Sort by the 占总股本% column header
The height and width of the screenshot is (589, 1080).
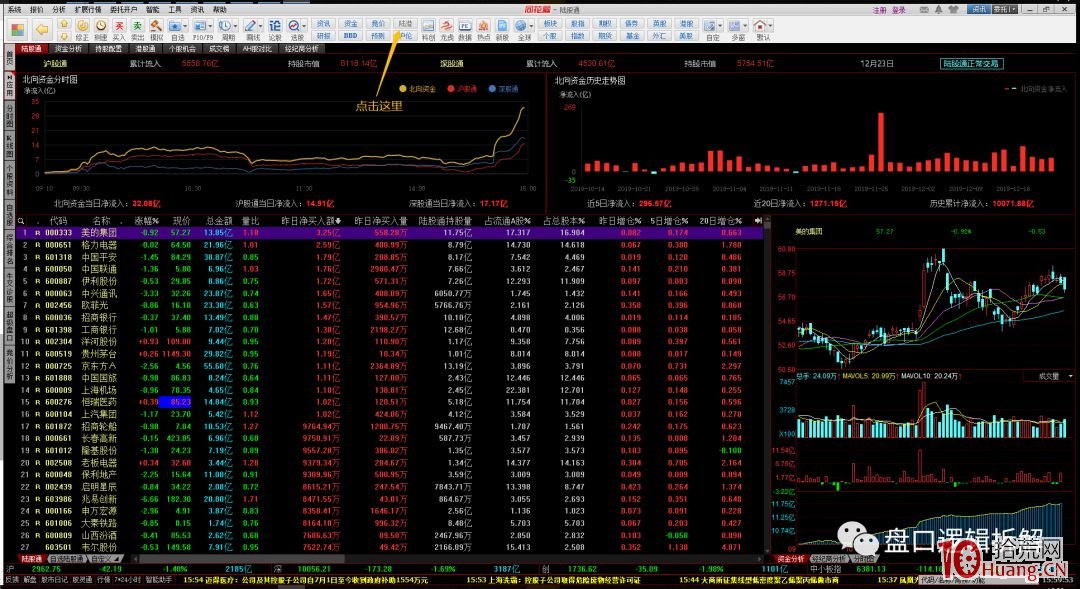pos(564,221)
